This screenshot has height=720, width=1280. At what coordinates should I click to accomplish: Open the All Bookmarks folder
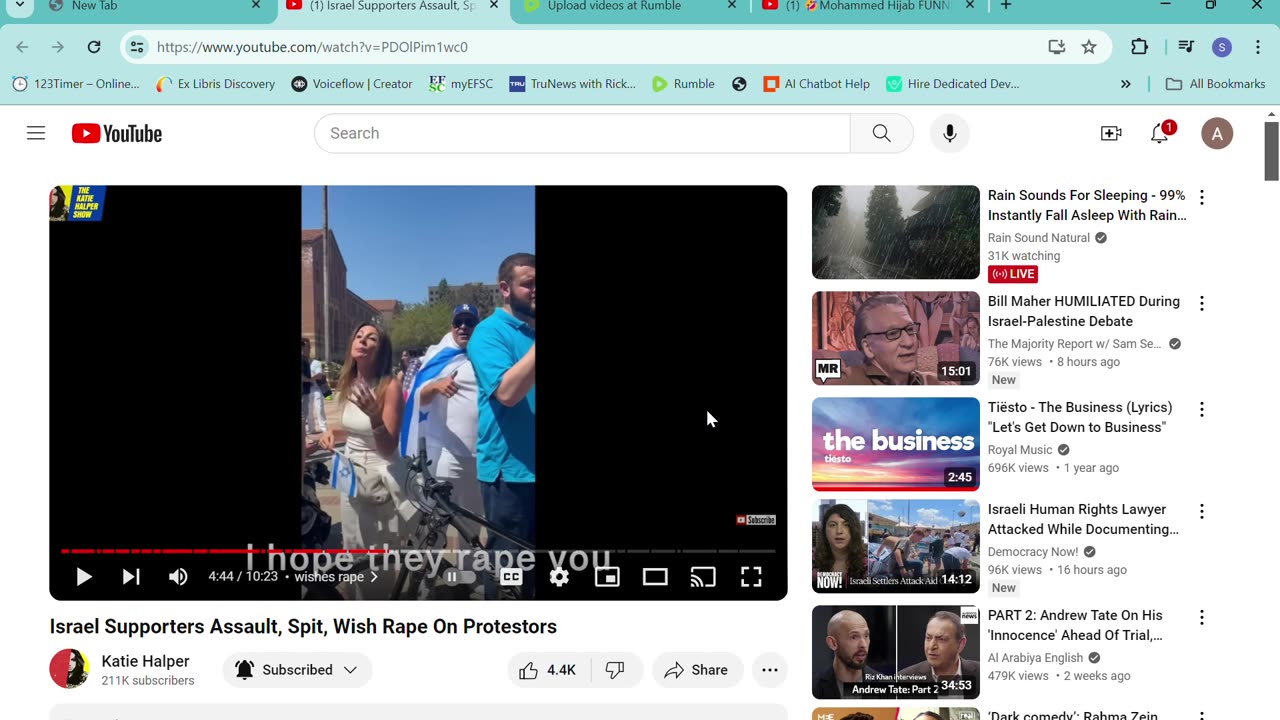(x=1217, y=84)
